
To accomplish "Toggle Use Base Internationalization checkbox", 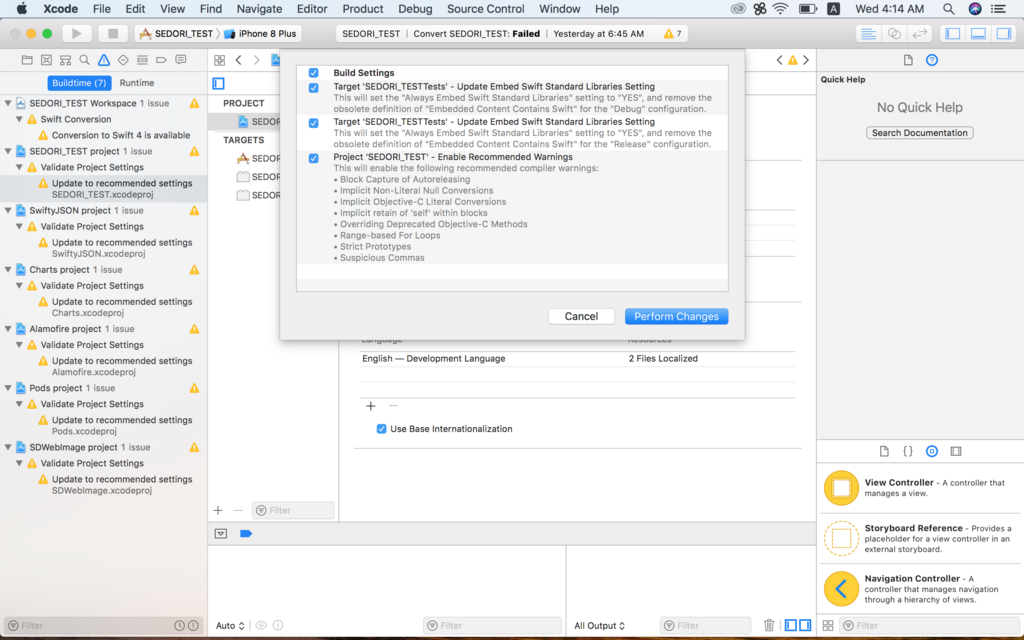I will coord(381,429).
